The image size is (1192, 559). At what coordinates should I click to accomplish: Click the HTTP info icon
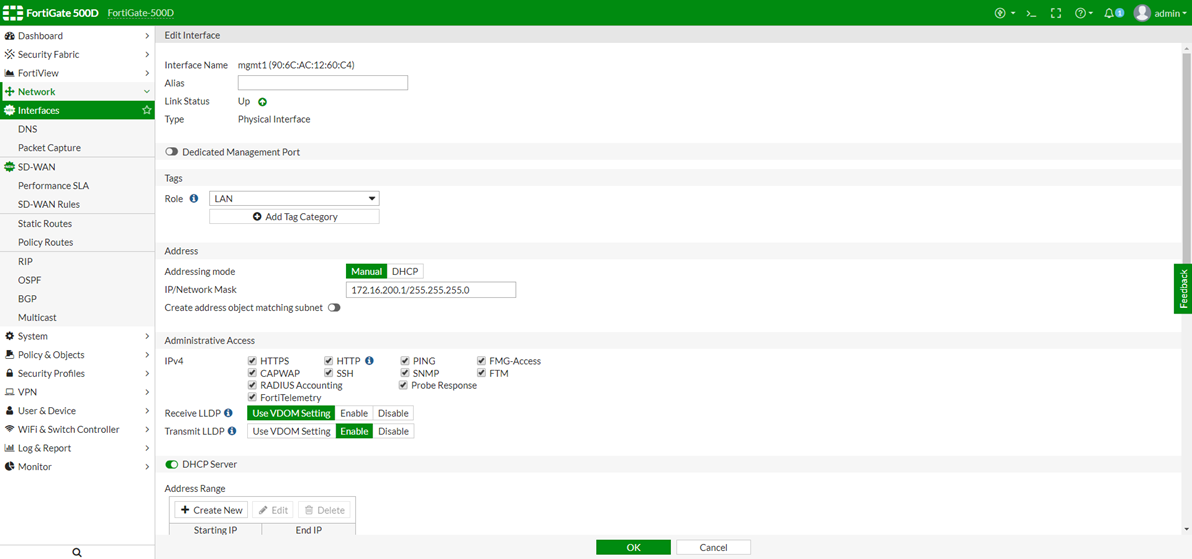(369, 361)
